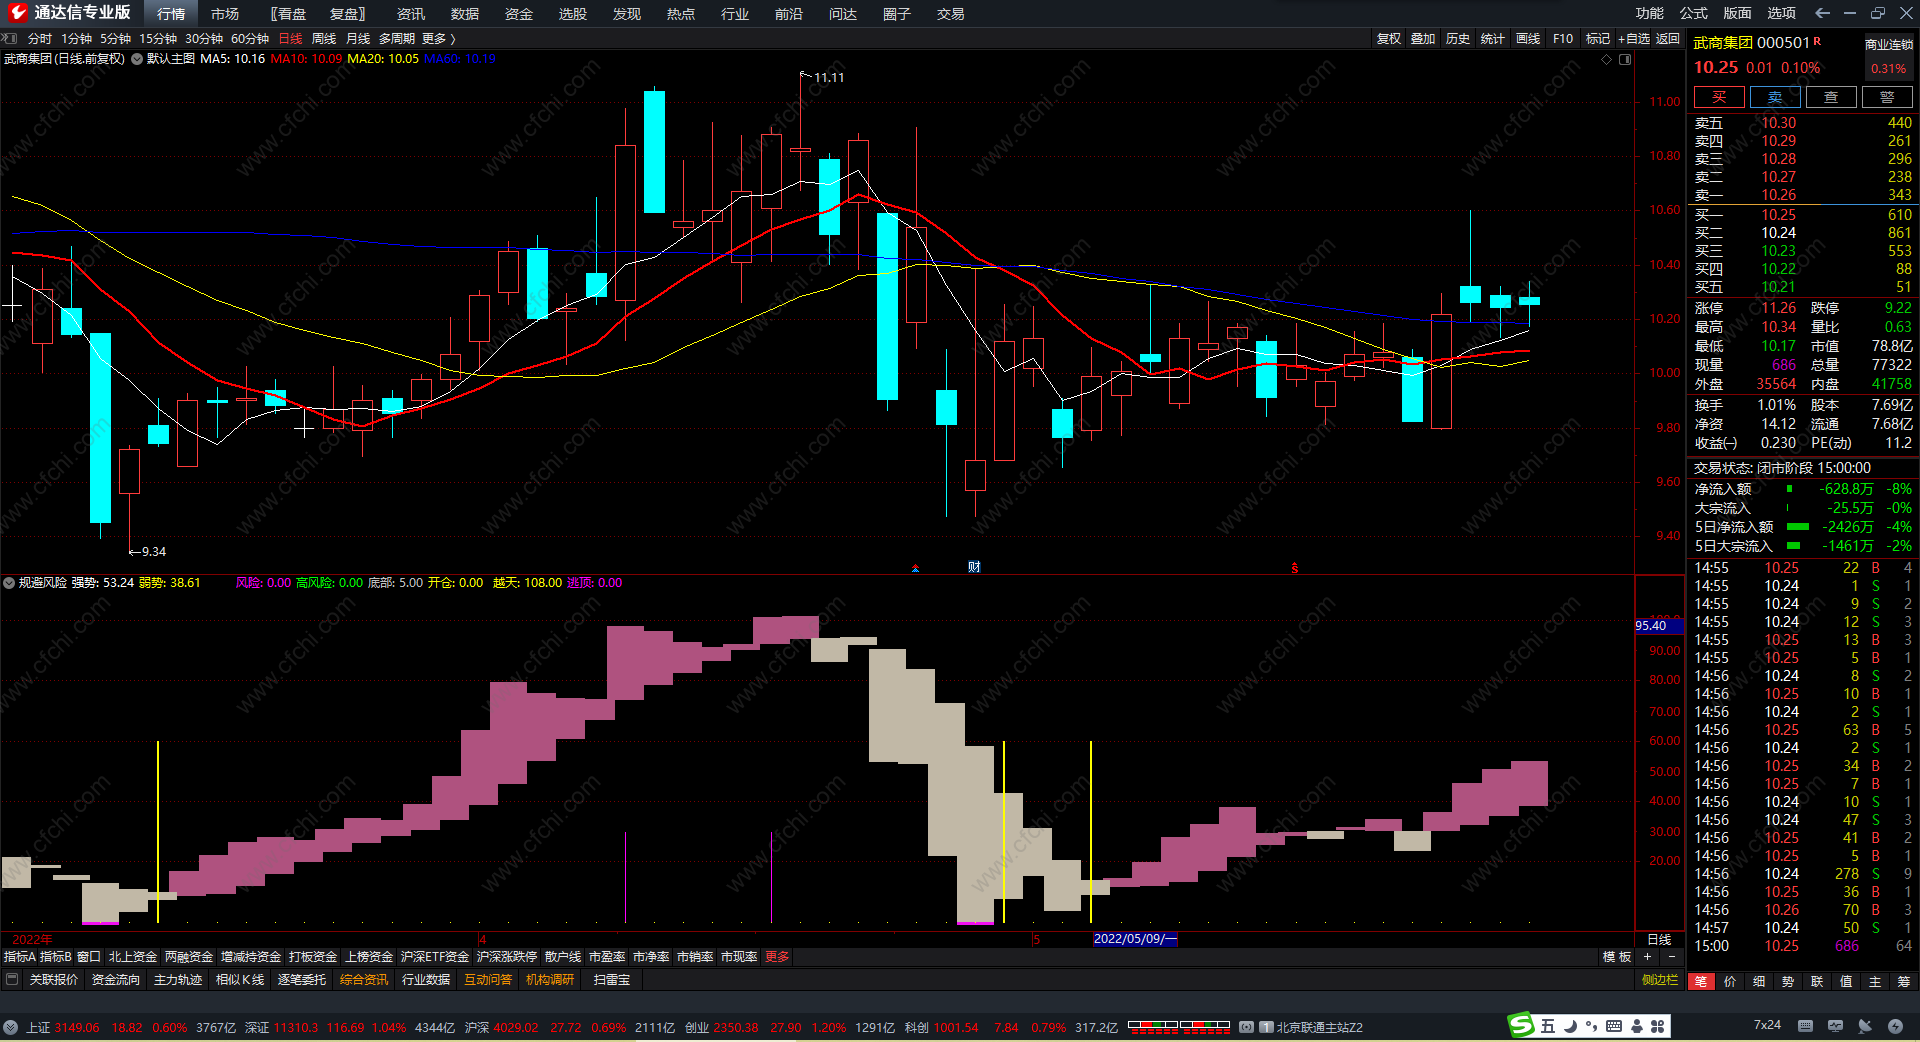The image size is (1920, 1042).
Task: Open the 选股 stock picker tab
Action: coord(573,14)
